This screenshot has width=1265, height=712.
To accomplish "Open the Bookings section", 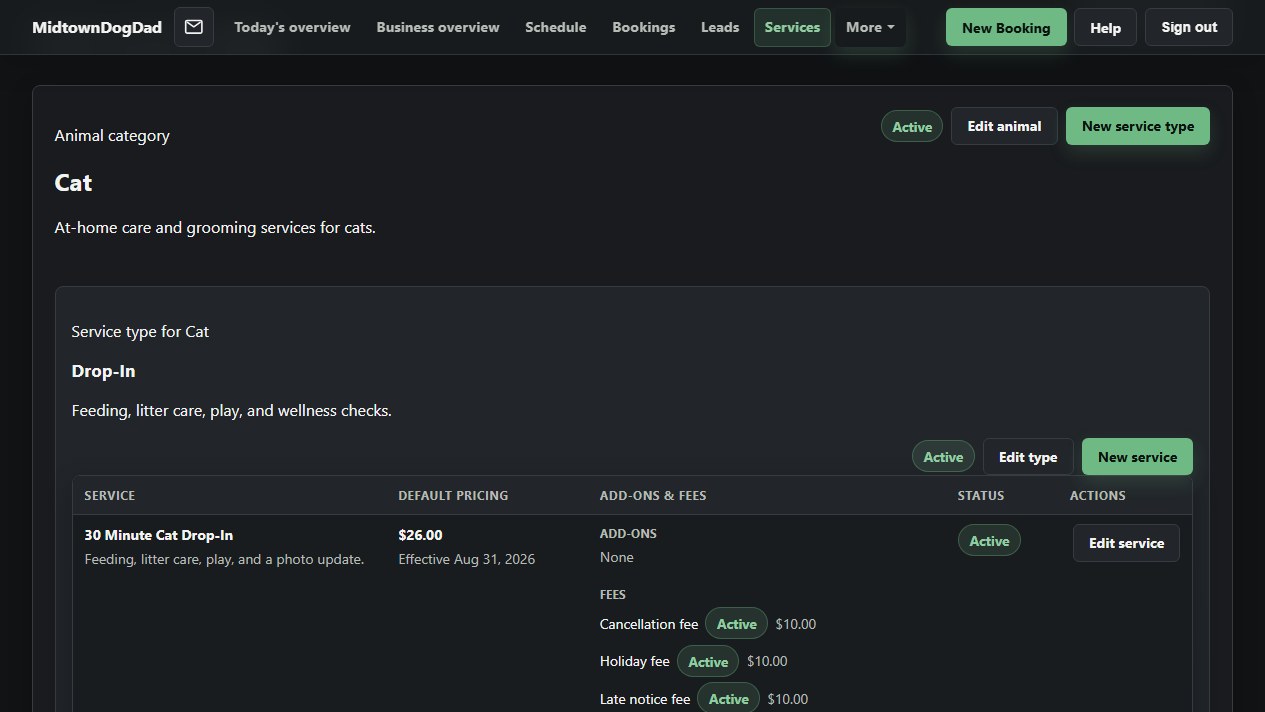I will [644, 27].
